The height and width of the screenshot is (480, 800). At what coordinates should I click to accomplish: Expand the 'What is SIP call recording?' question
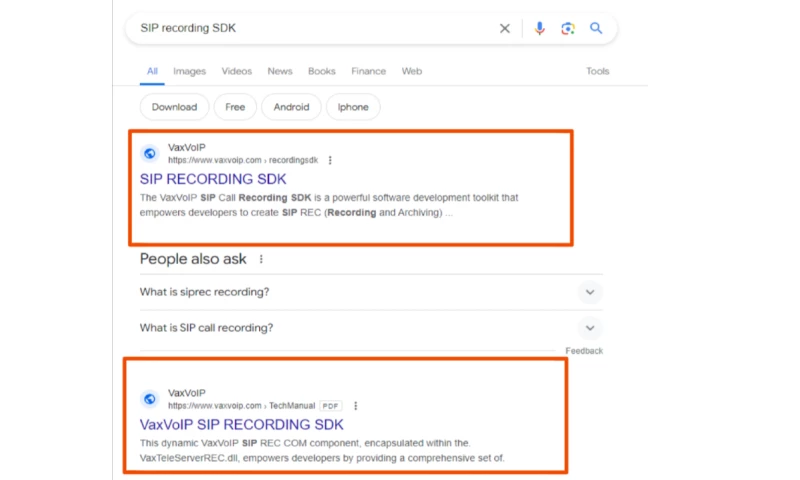371,328
